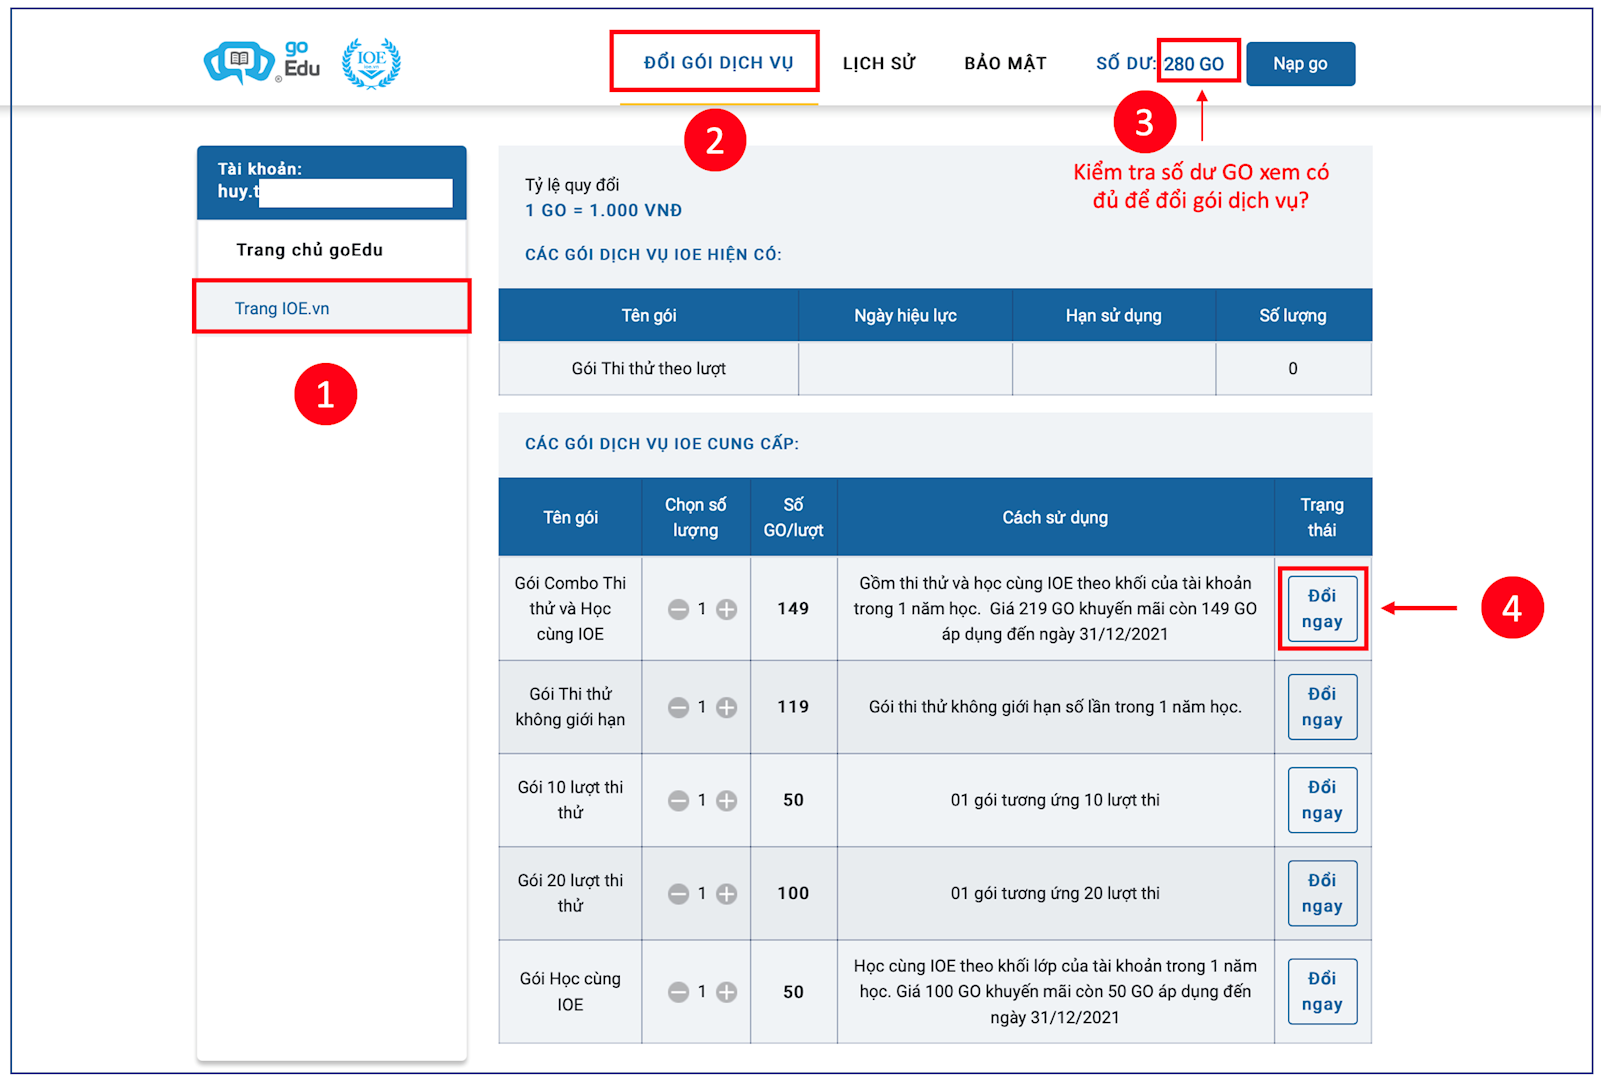The width and height of the screenshot is (1601, 1081).
Task: Click the goEdu logo
Action: click(x=262, y=62)
